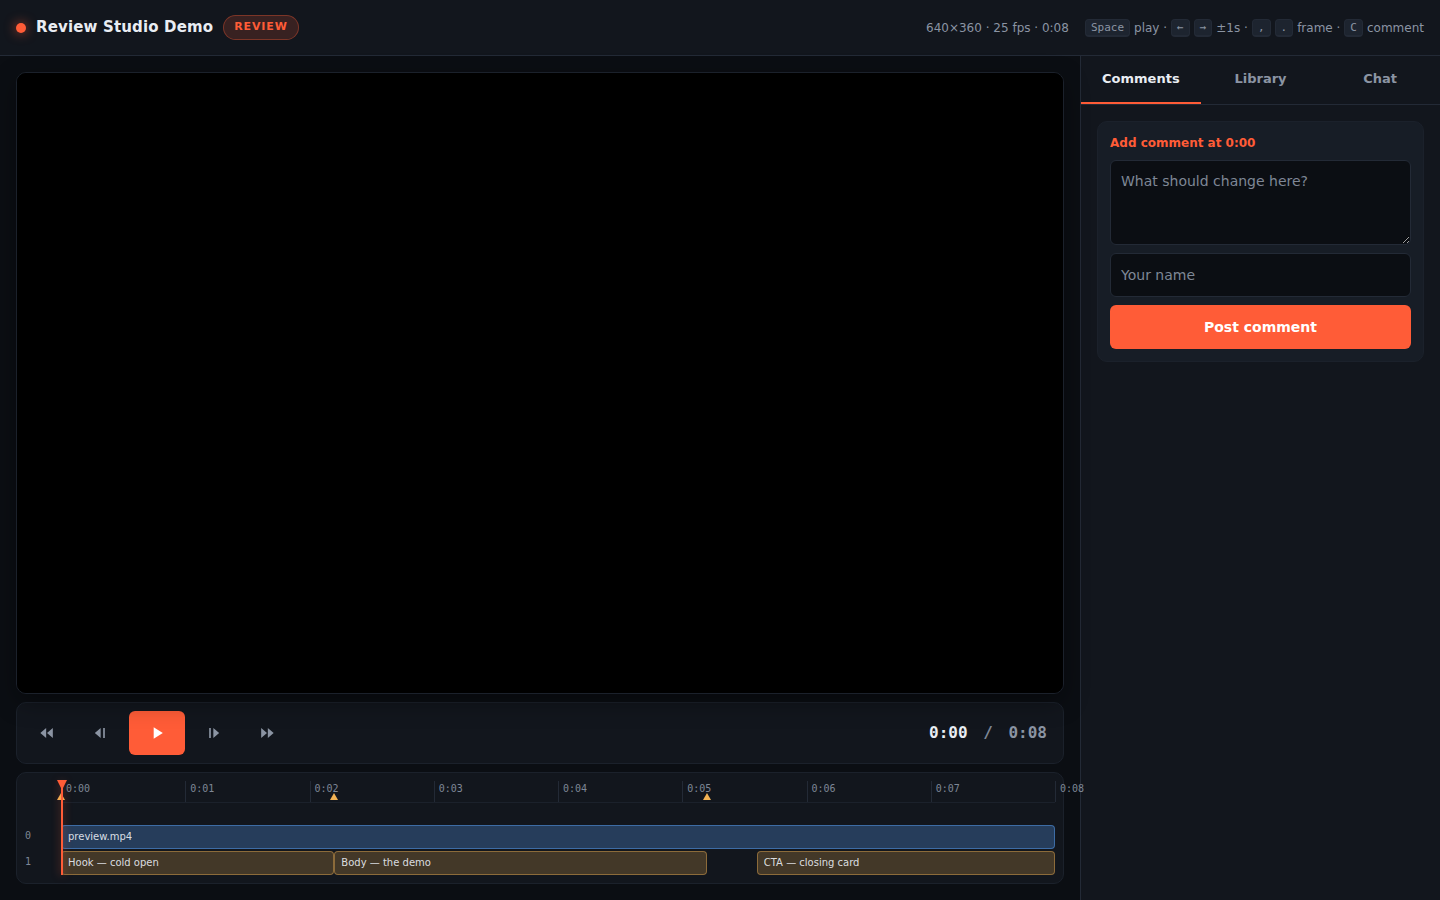This screenshot has height=900, width=1440.
Task: Click the REVIEW badge in header
Action: (x=261, y=27)
